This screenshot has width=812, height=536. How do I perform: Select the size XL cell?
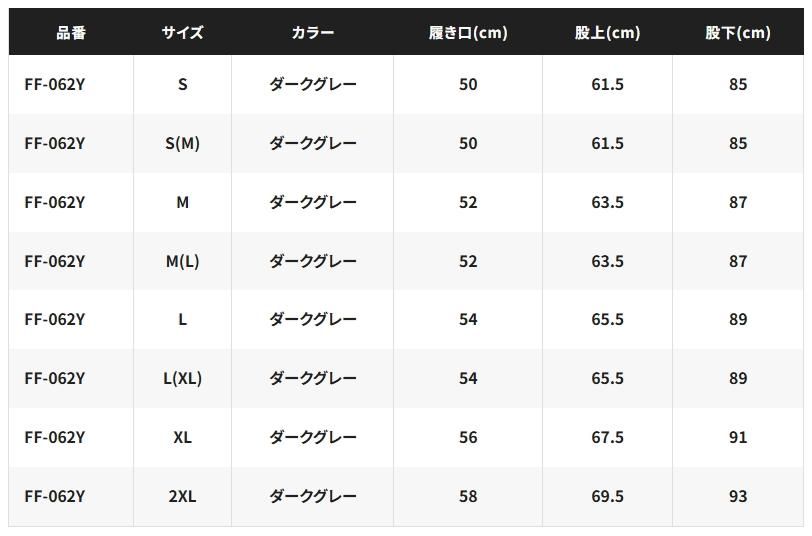click(x=182, y=438)
